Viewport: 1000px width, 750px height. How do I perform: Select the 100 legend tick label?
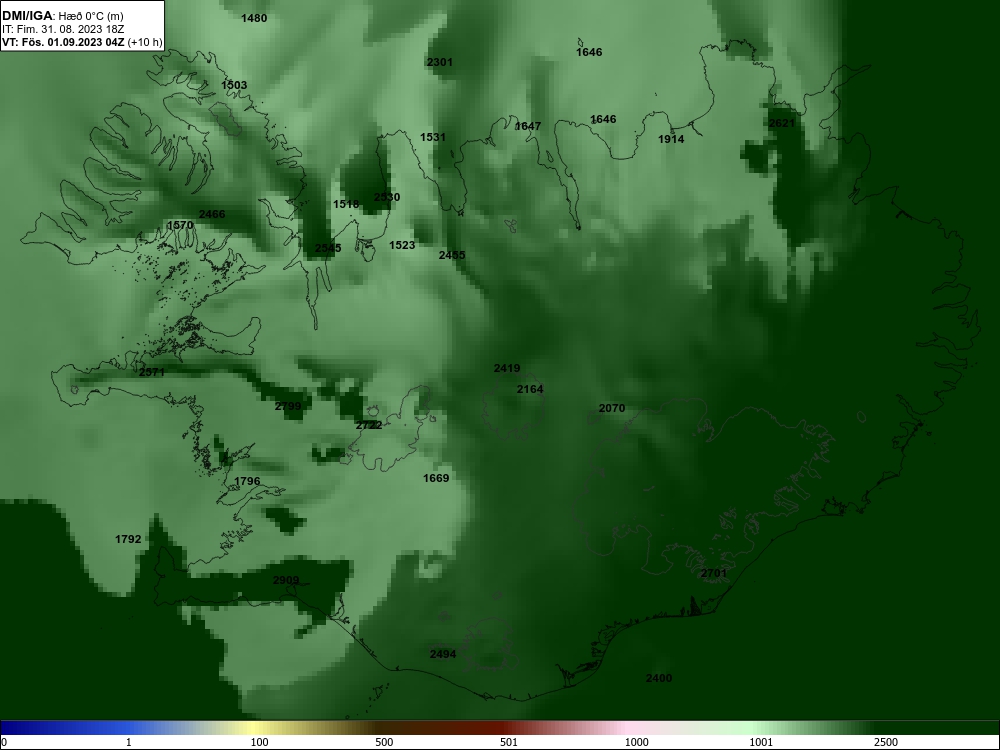[259, 742]
